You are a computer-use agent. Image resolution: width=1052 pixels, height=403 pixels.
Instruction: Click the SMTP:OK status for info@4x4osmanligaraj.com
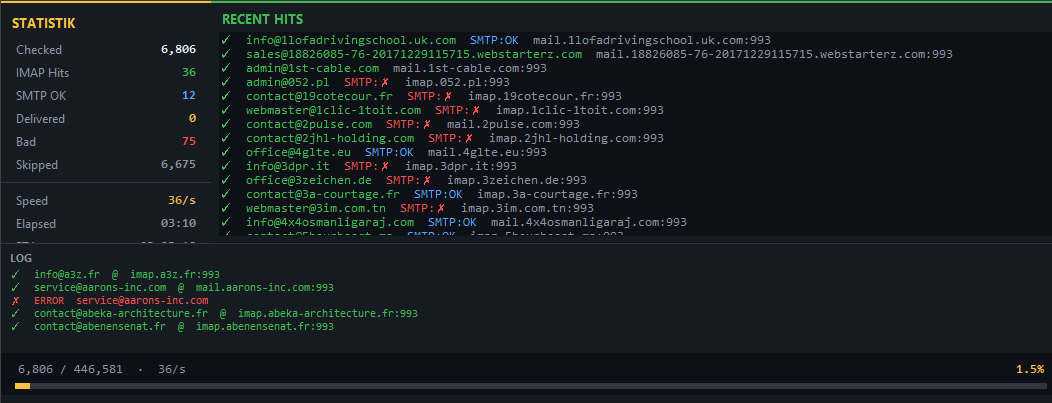pyautogui.click(x=452, y=222)
